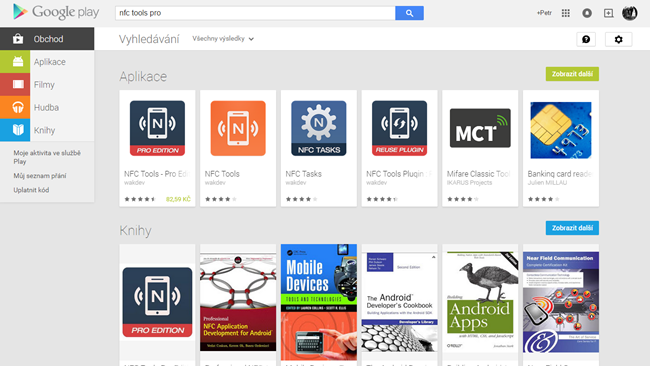650x366 pixels.
Task: Open the orange NFC Tools app icon
Action: click(x=238, y=128)
